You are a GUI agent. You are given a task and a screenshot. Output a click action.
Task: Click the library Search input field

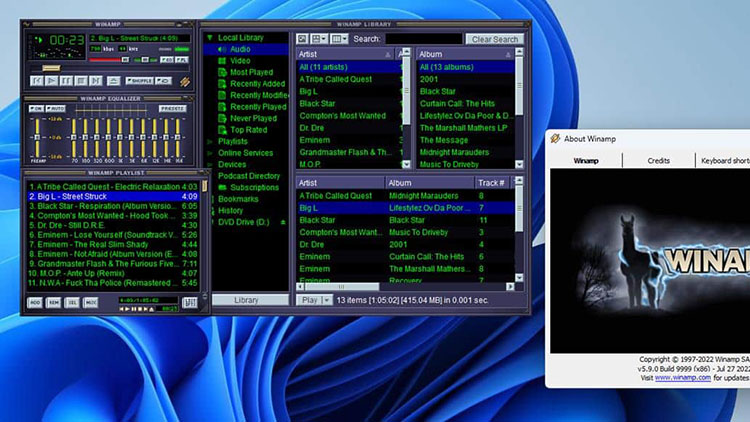pos(424,39)
